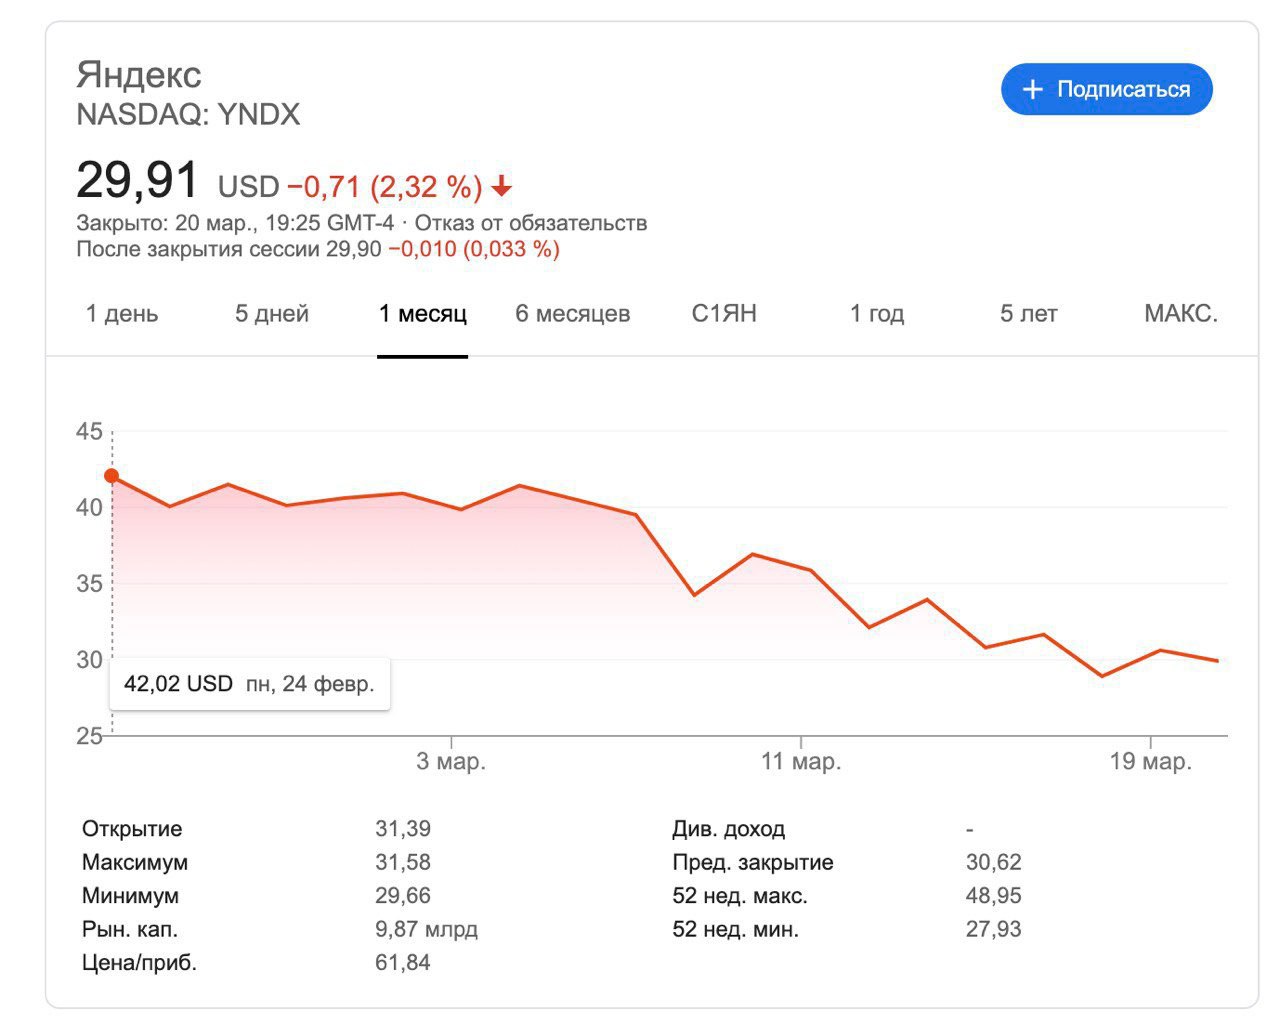Select the 1 месяц tab

point(423,314)
